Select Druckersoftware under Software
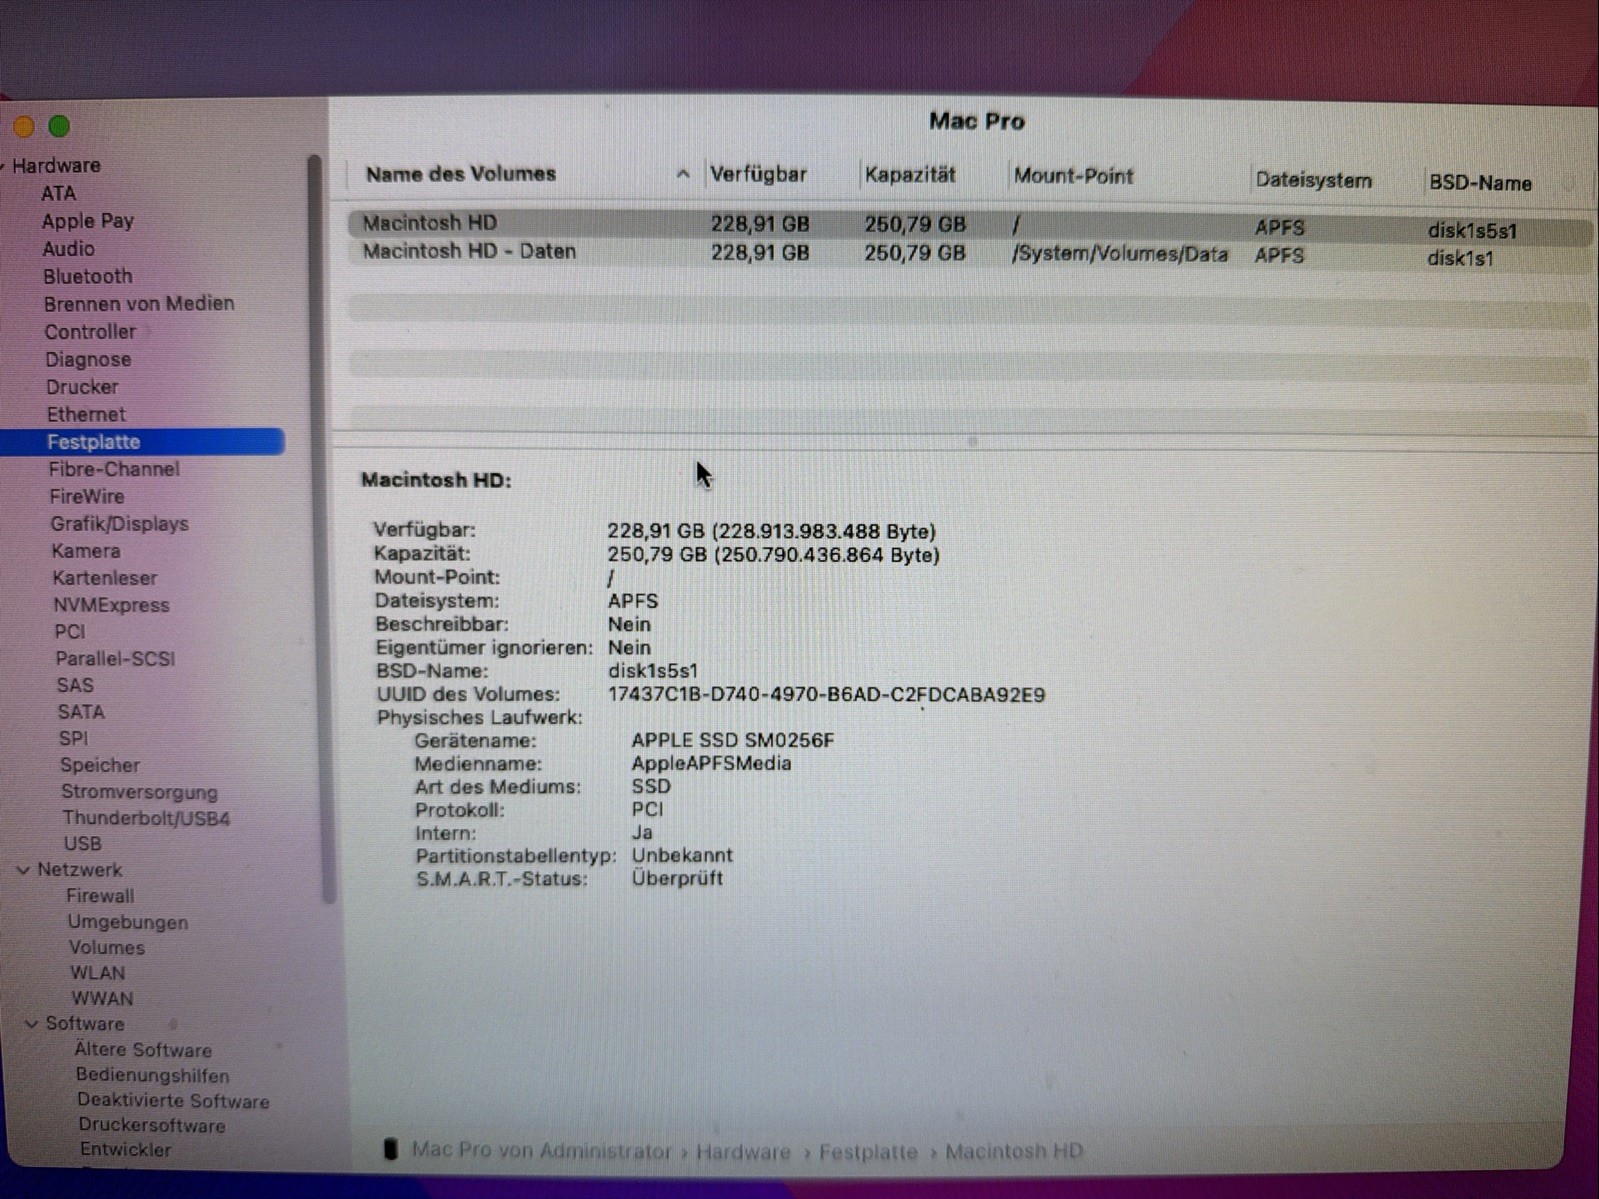The height and width of the screenshot is (1199, 1599). [x=152, y=1125]
